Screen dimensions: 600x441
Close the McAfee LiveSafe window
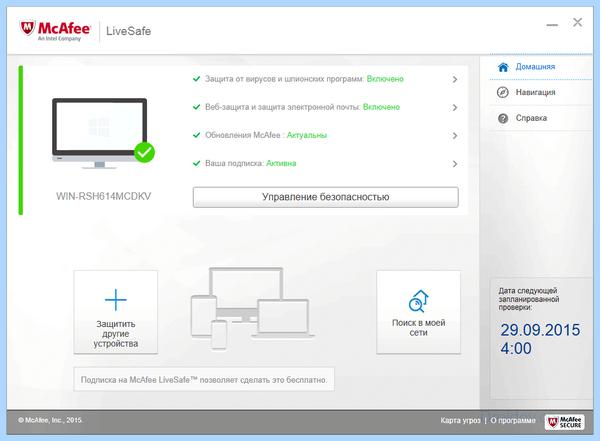coord(577,23)
